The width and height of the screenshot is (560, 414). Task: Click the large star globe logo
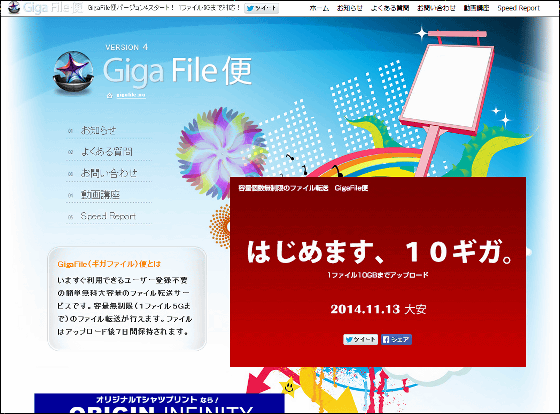pos(74,73)
